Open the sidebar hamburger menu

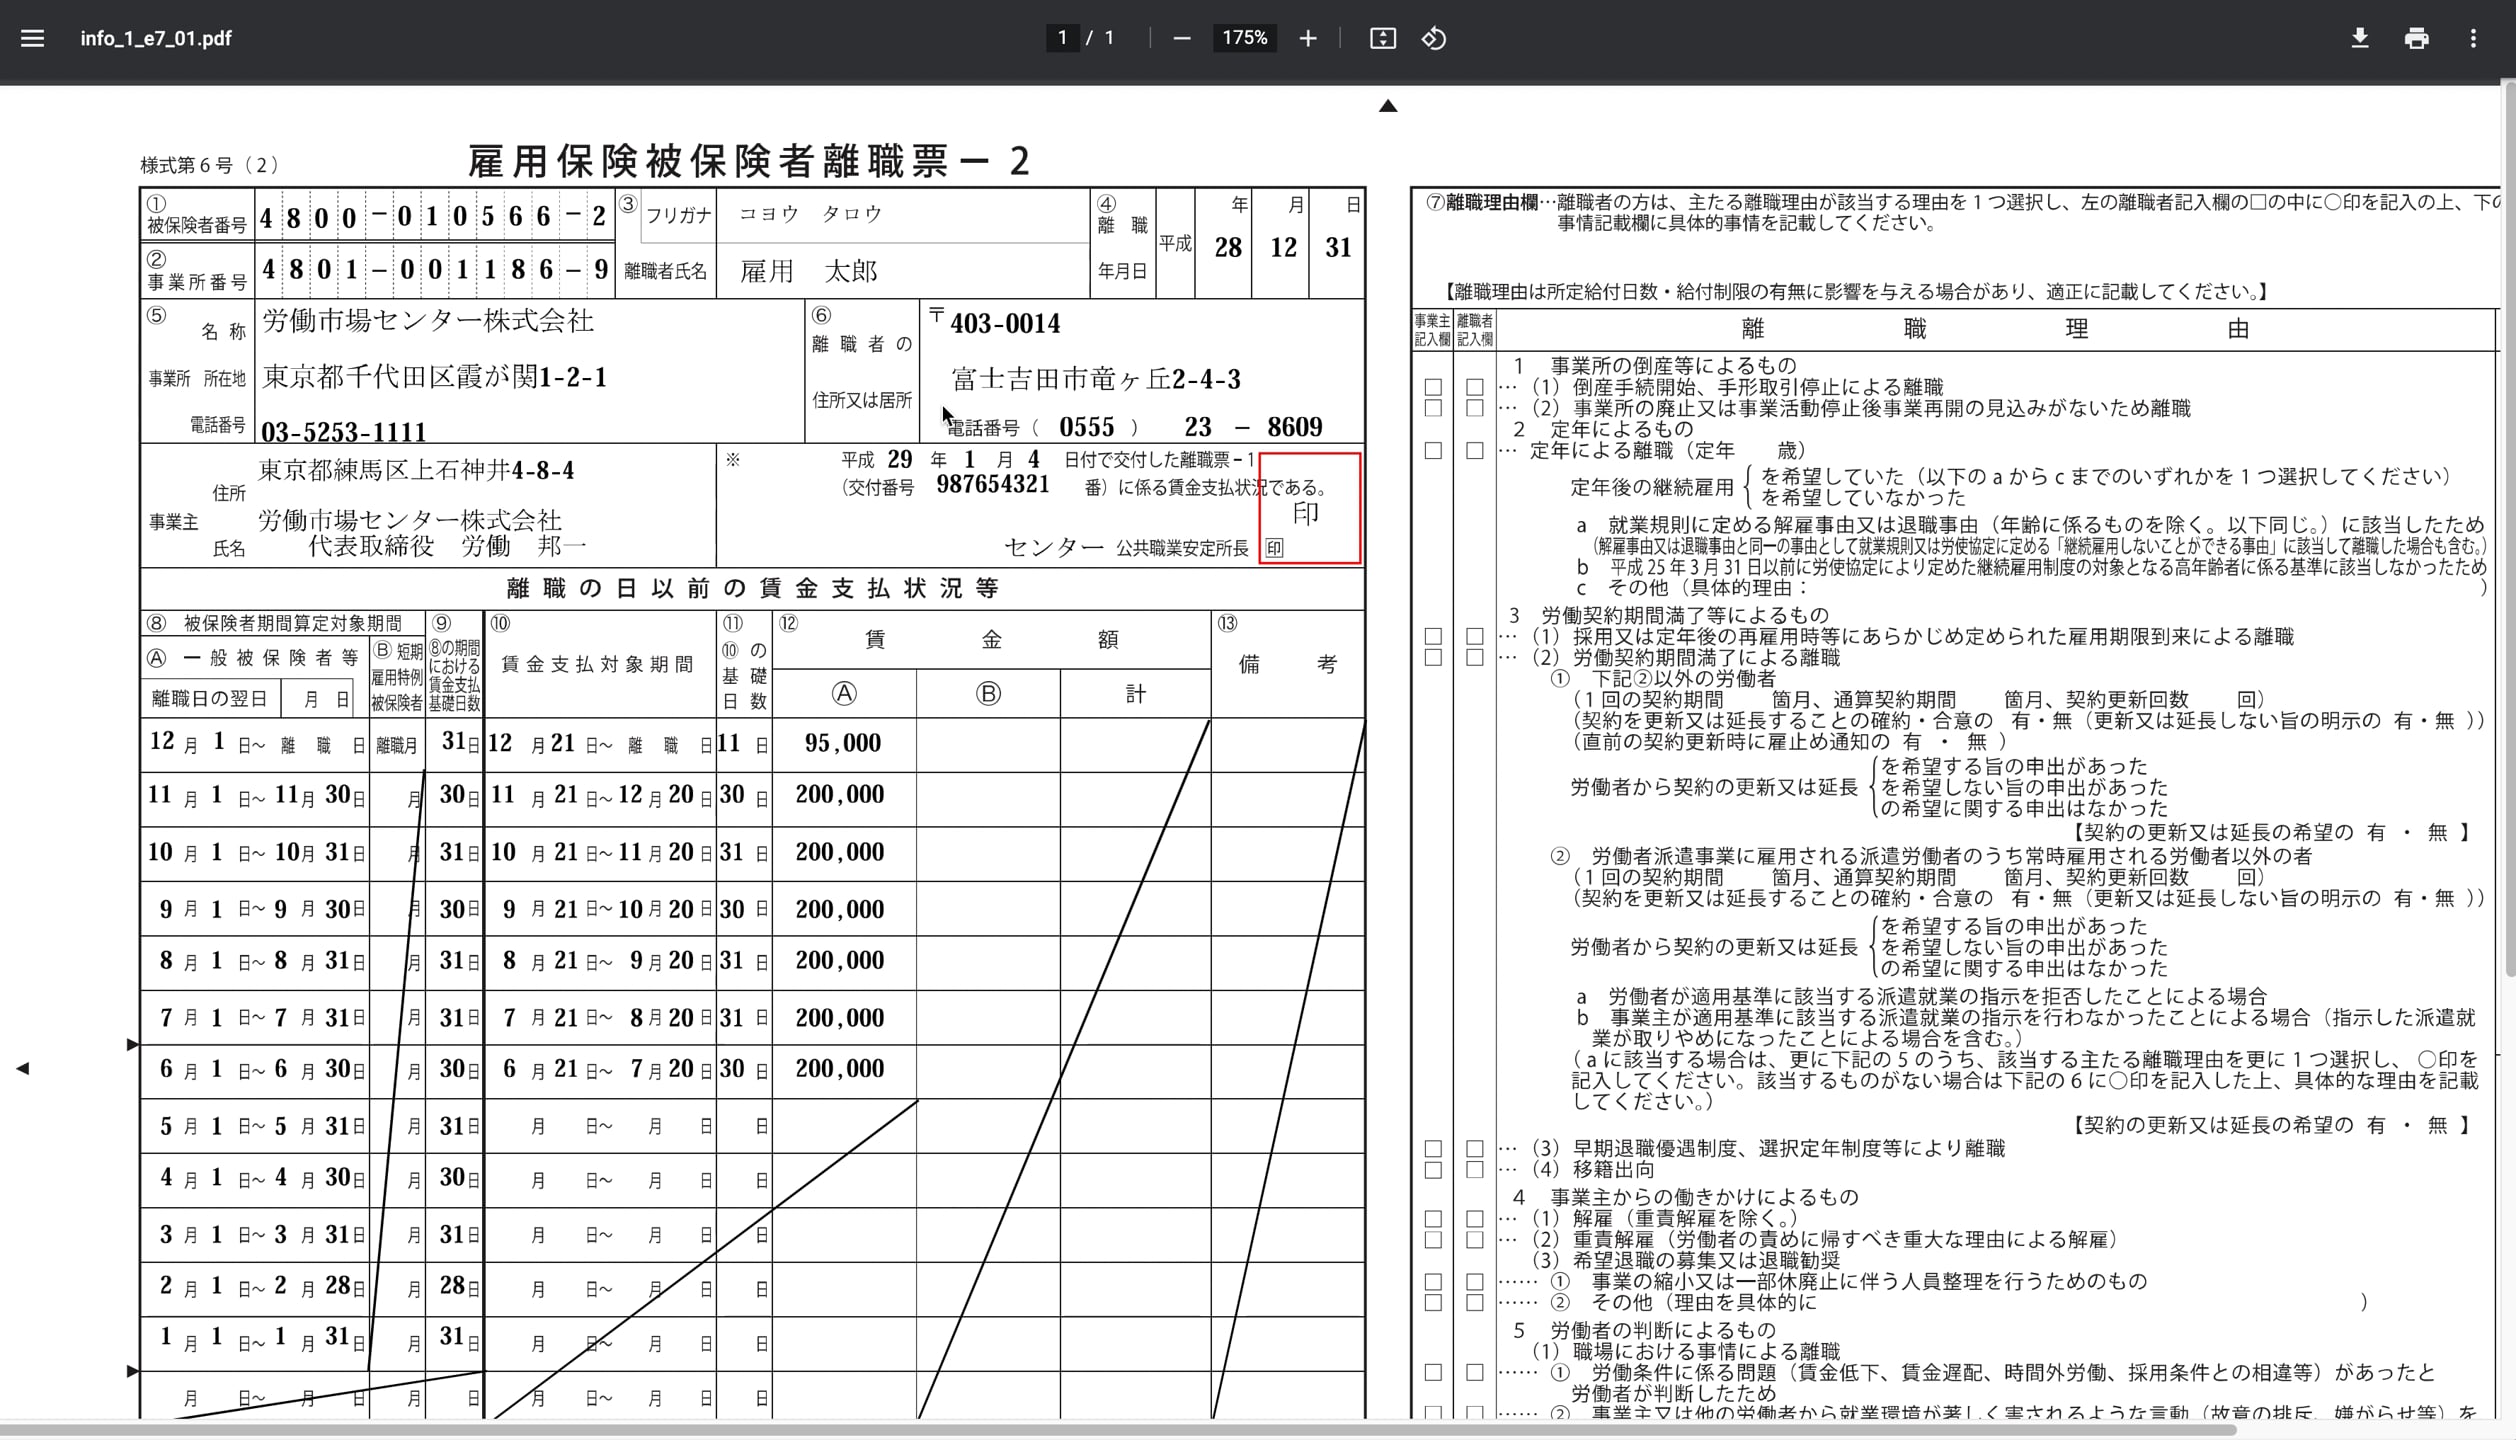(32, 38)
